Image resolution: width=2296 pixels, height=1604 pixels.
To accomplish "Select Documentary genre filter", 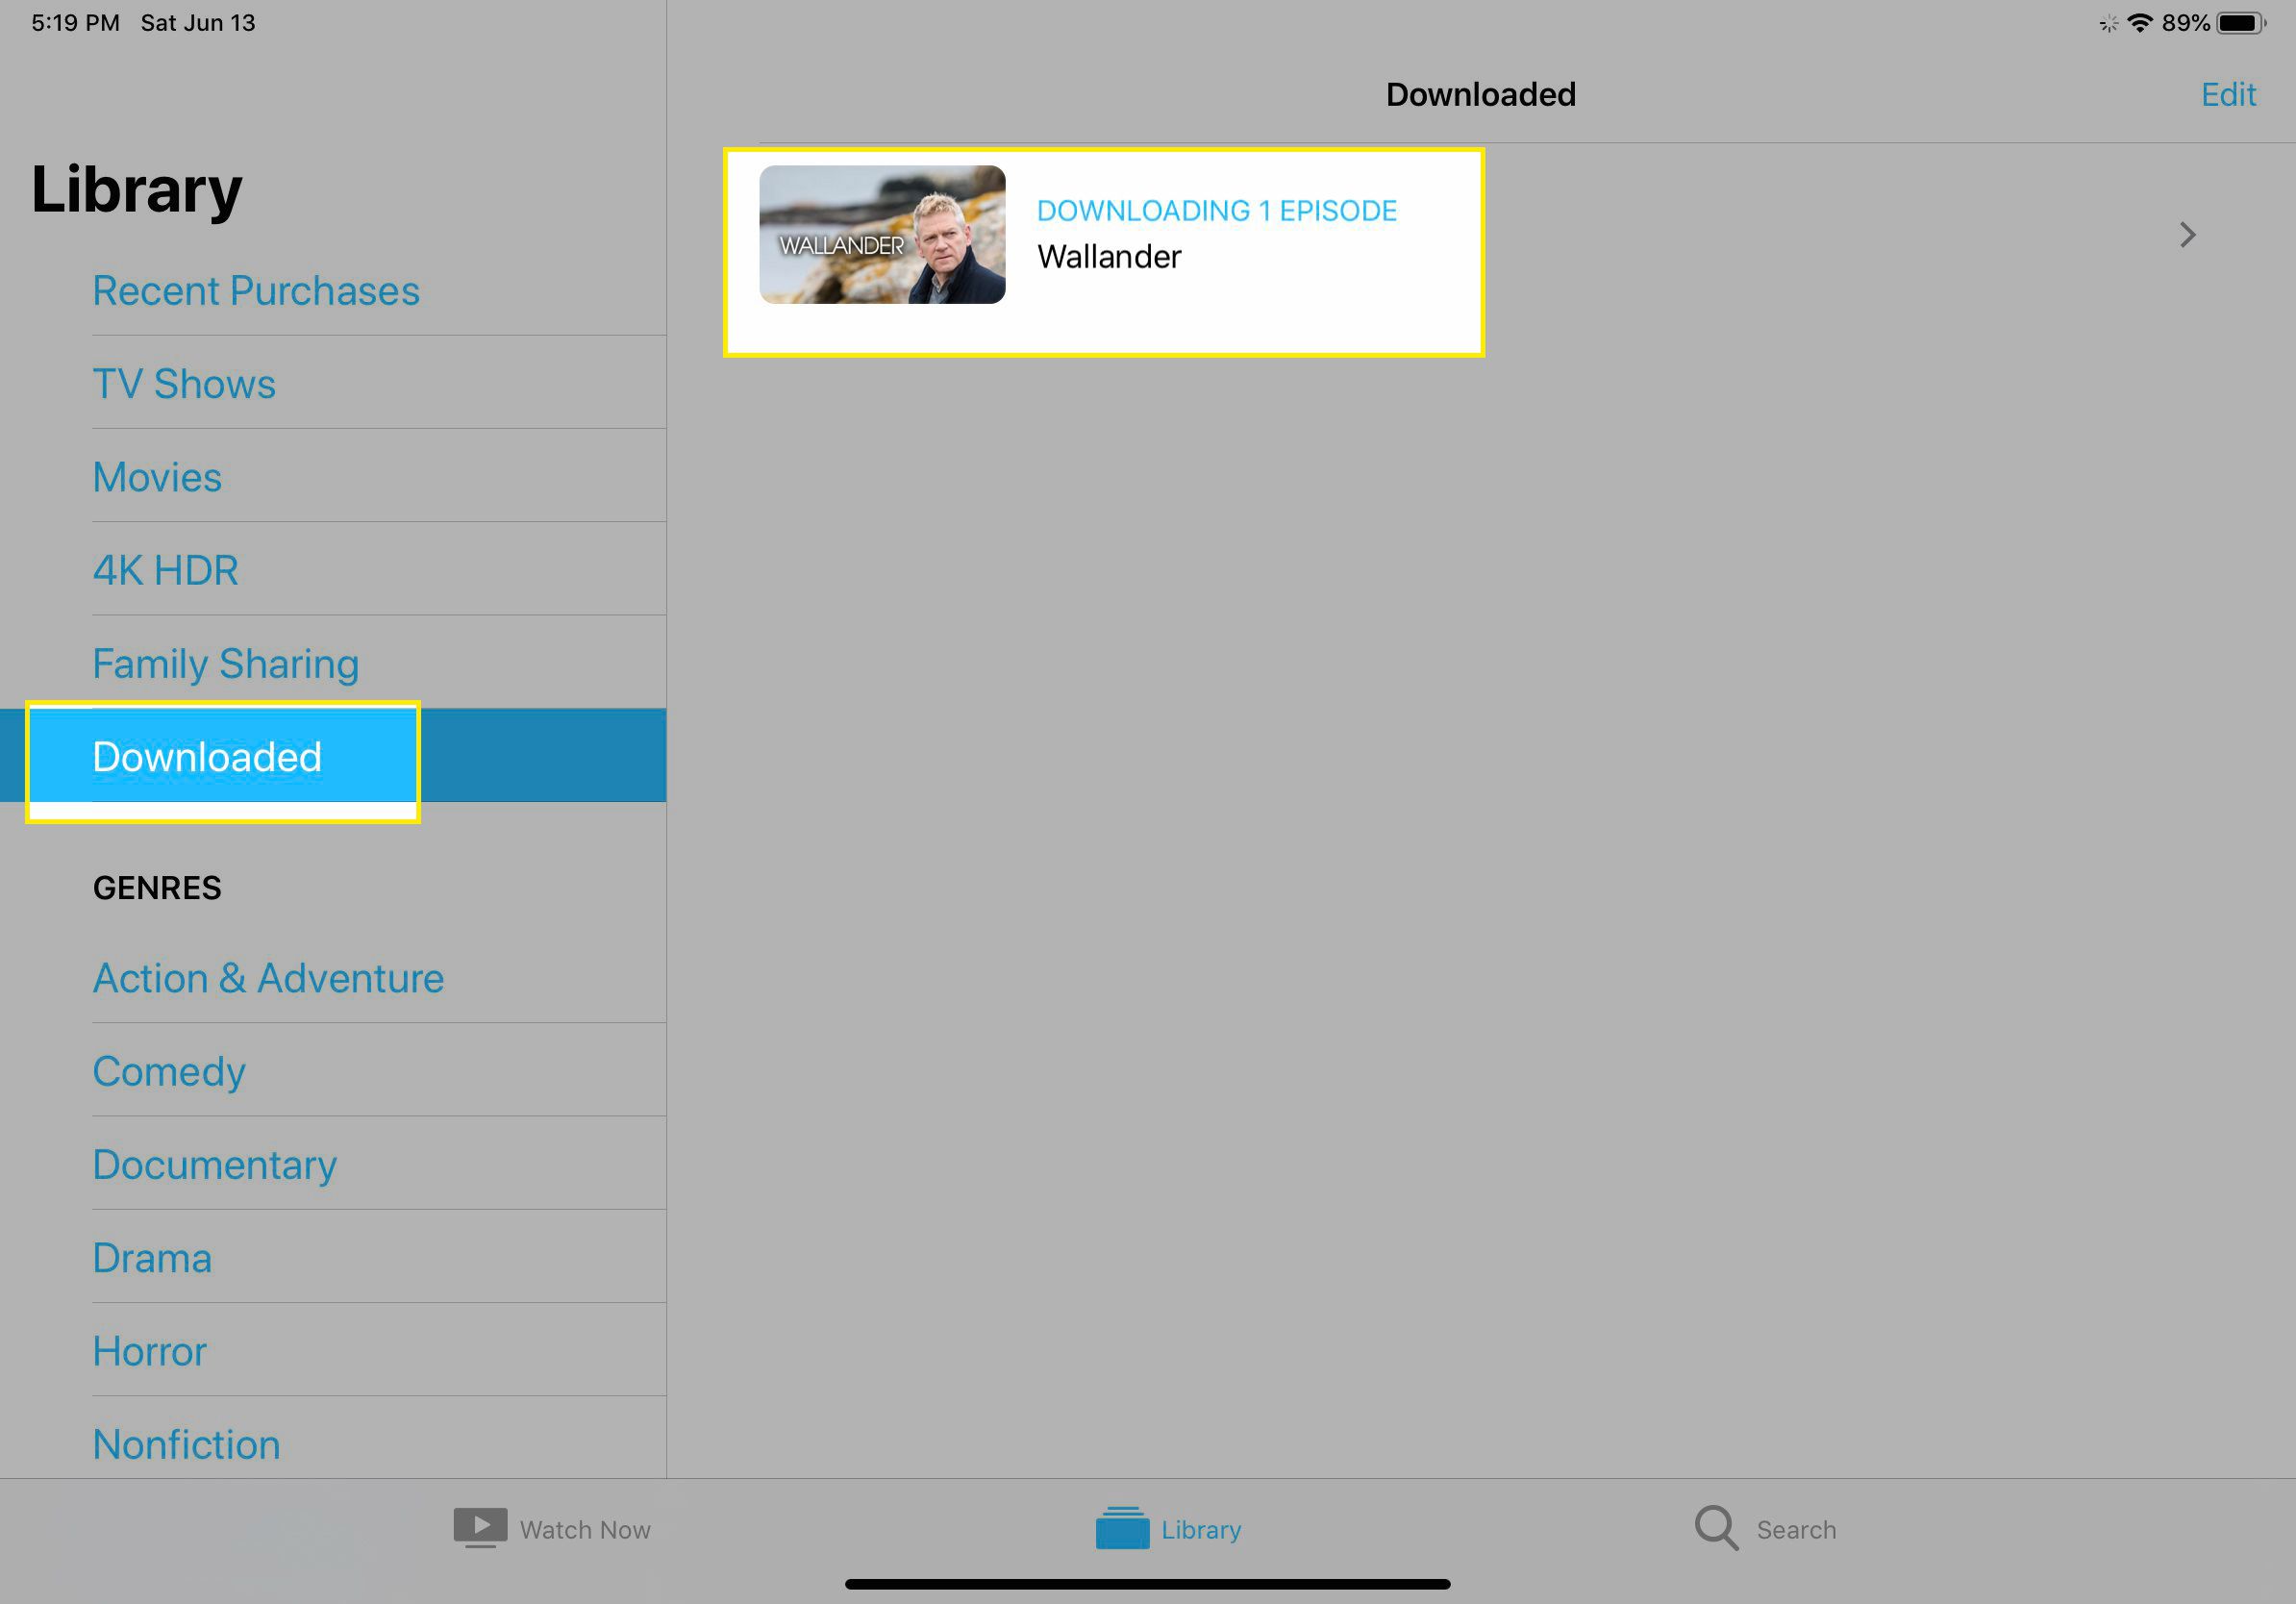I will [x=214, y=1165].
